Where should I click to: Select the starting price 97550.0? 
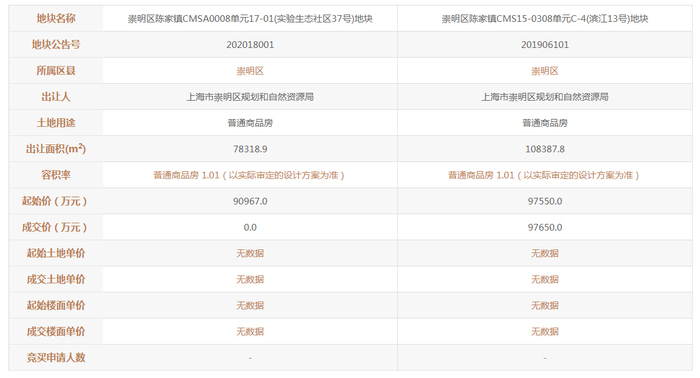tap(545, 201)
